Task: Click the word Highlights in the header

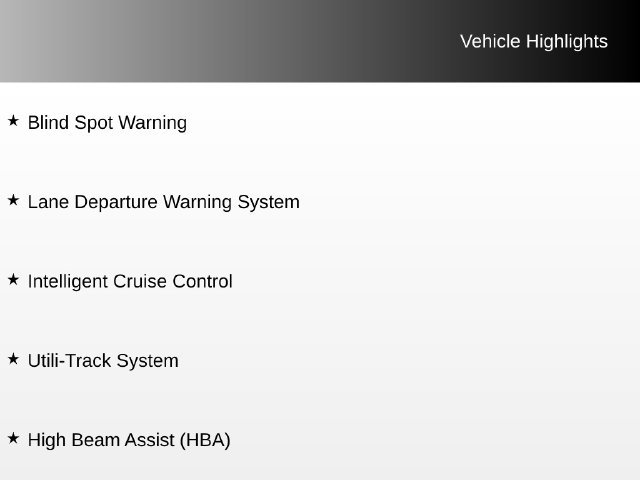Action: pyautogui.click(x=567, y=42)
